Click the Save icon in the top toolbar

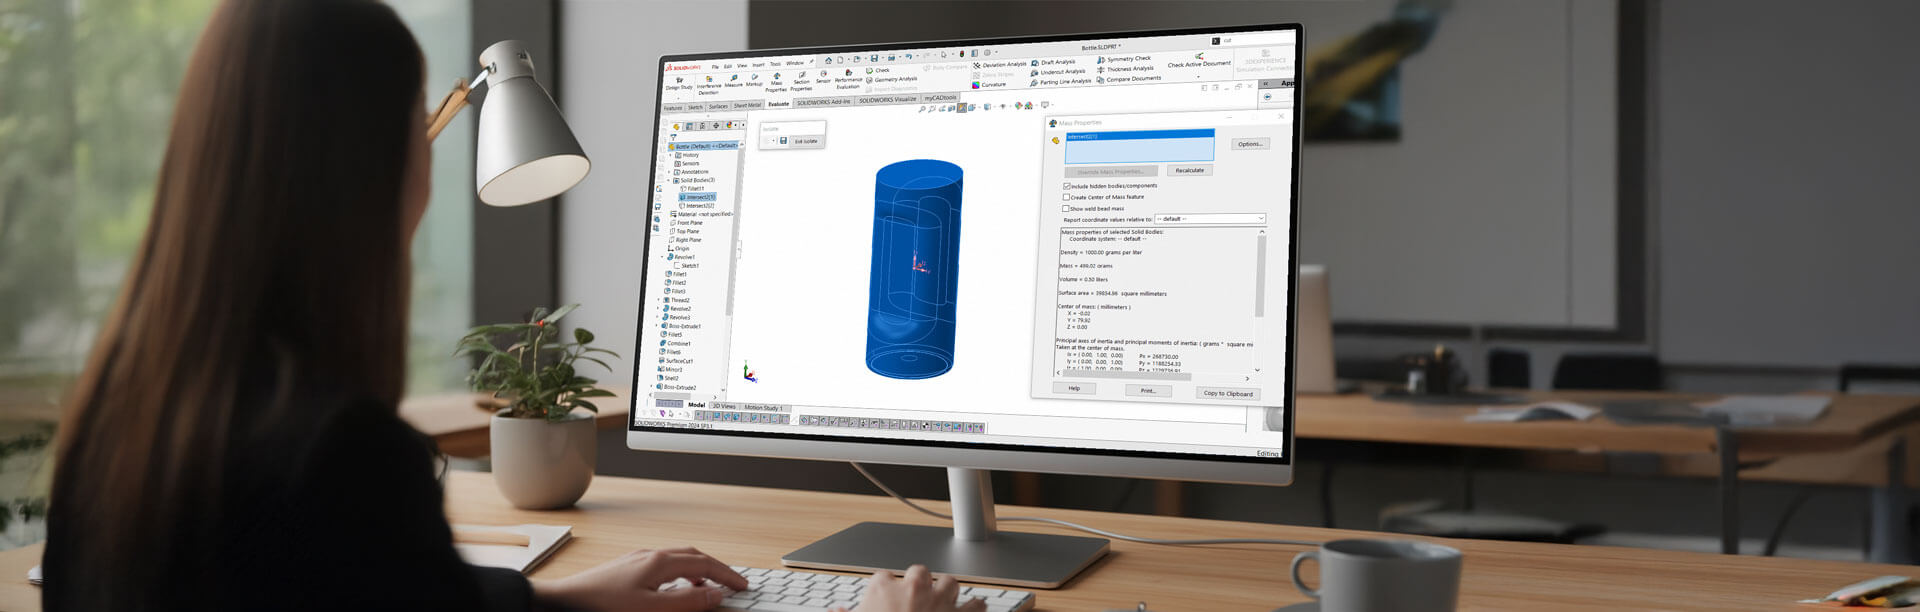click(874, 58)
